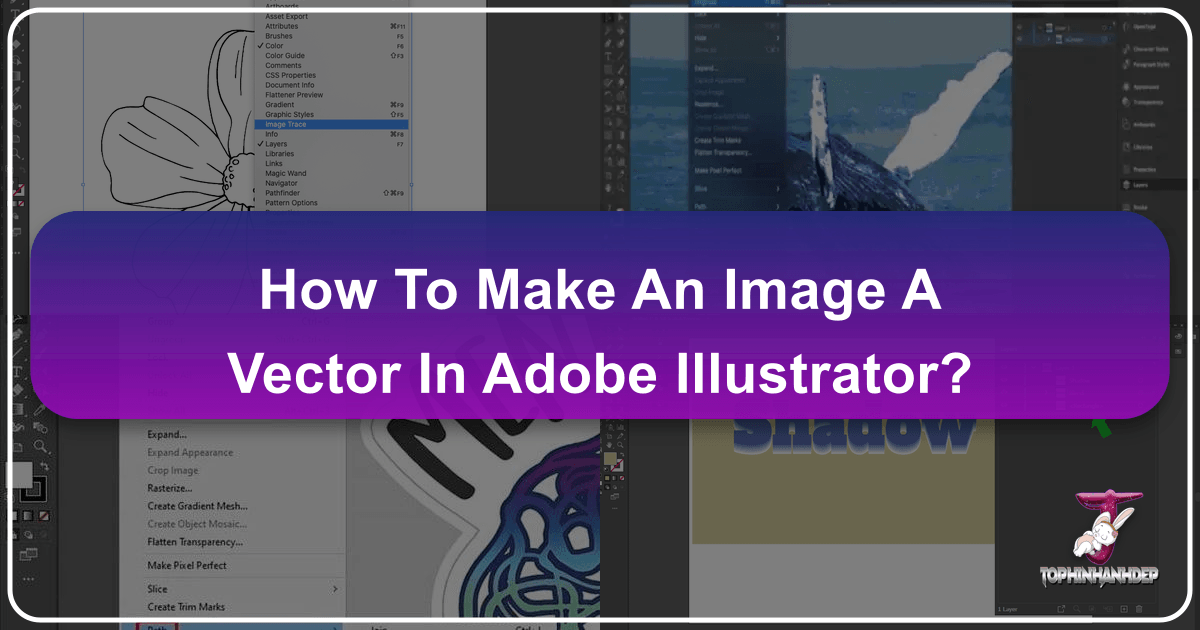Open the Artboards panel icon
This screenshot has height=630, width=1200.
click(x=1142, y=124)
